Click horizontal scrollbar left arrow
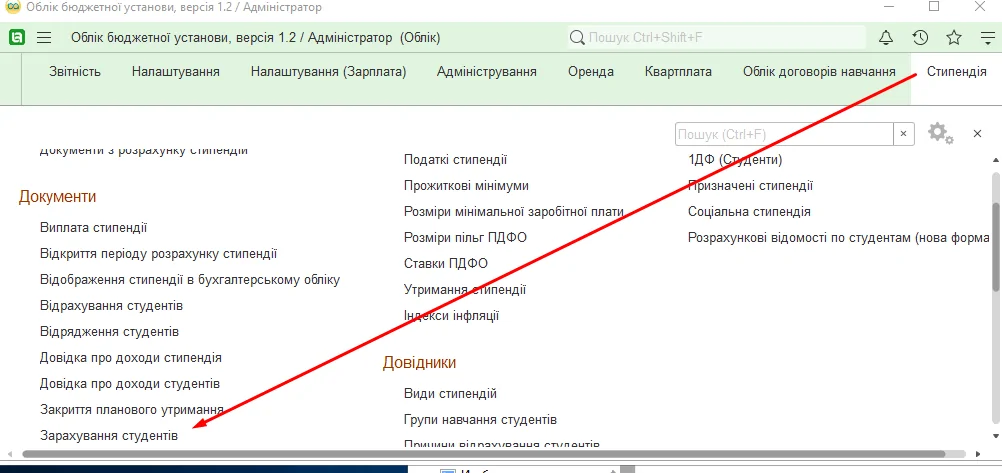This screenshot has height=473, width=1002. (9, 454)
